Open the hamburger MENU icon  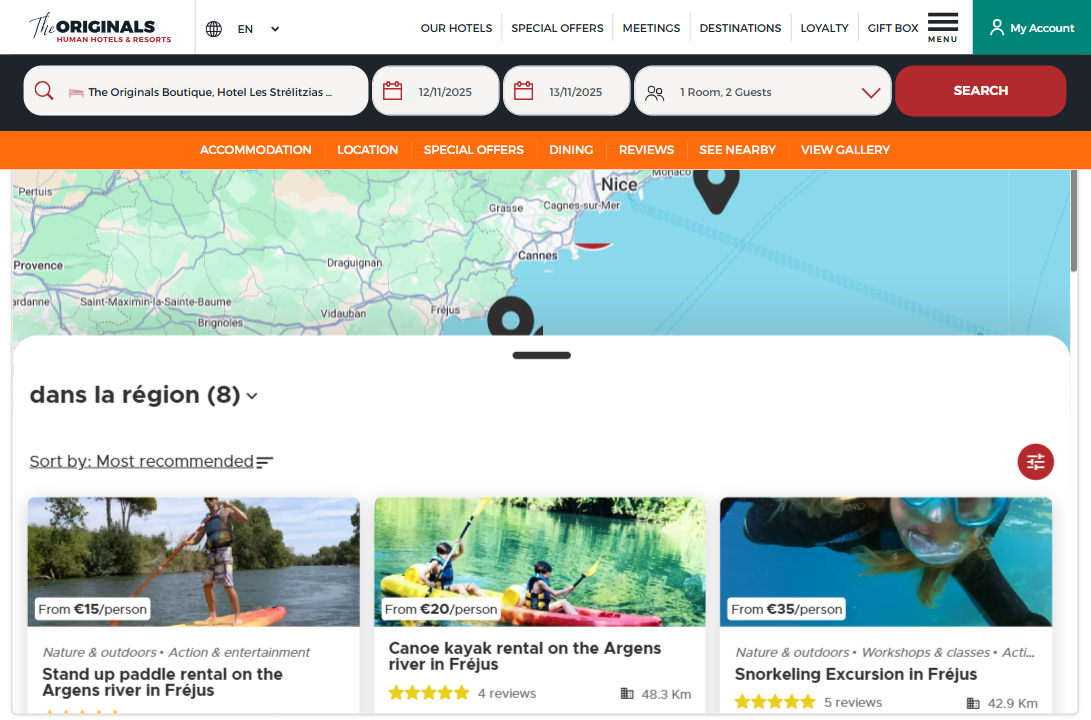tap(942, 26)
